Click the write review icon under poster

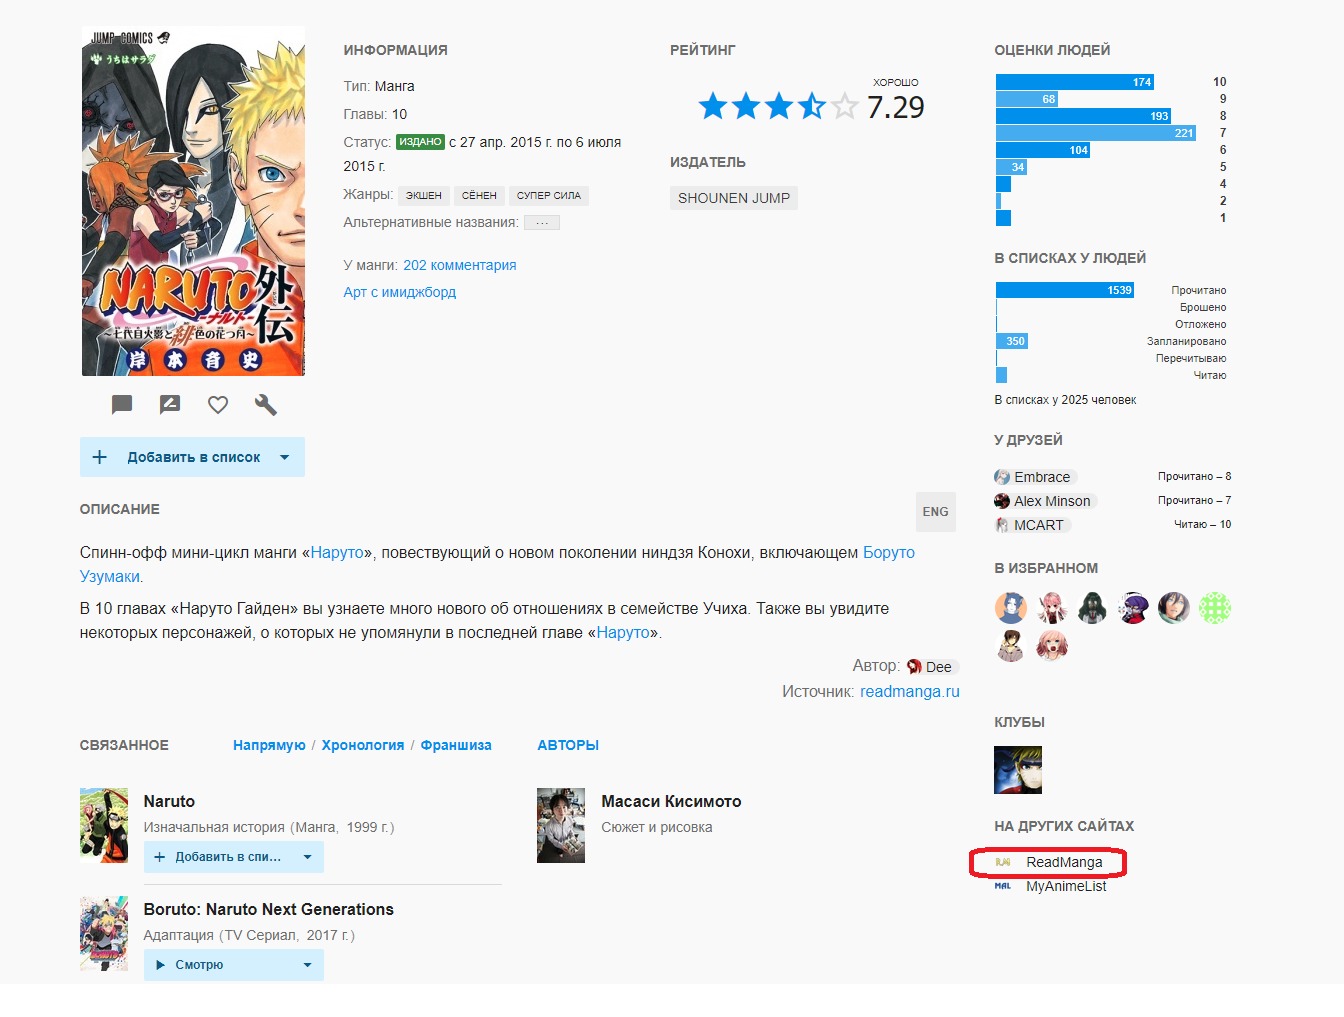(x=170, y=405)
